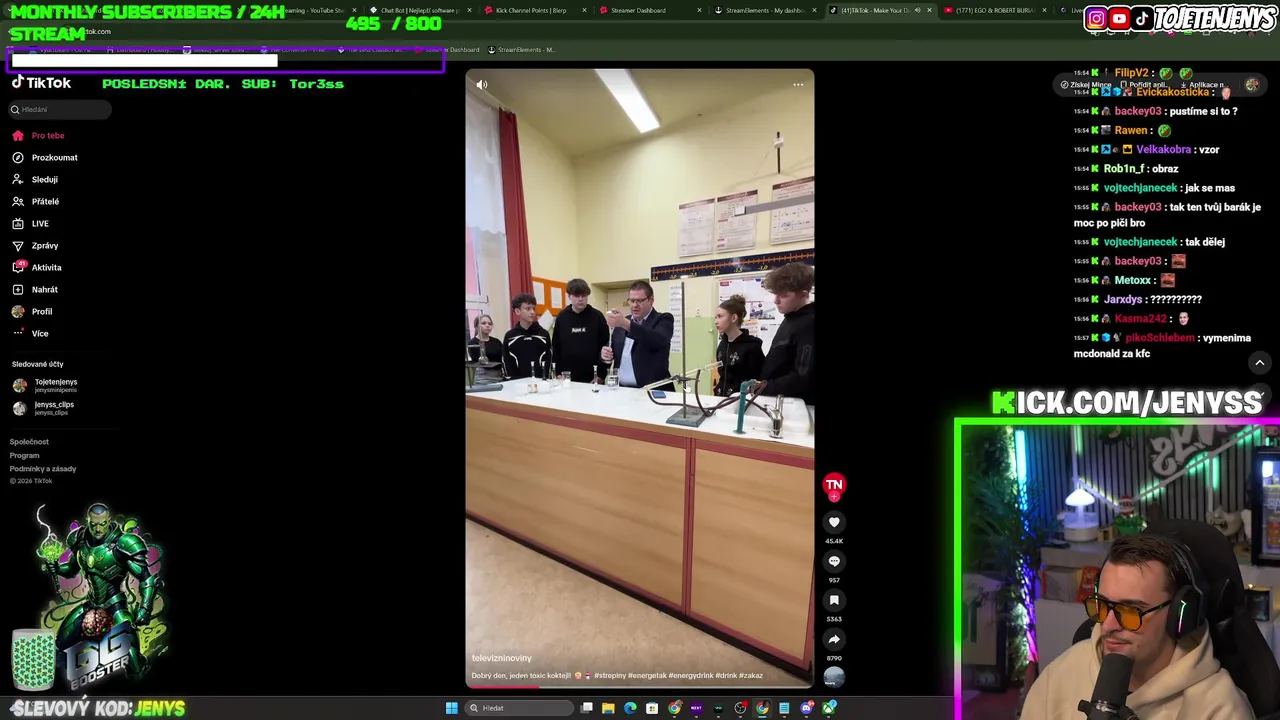The width and height of the screenshot is (1280, 720).
Task: Open followed account jenyss_clips
Action: (x=43, y=408)
